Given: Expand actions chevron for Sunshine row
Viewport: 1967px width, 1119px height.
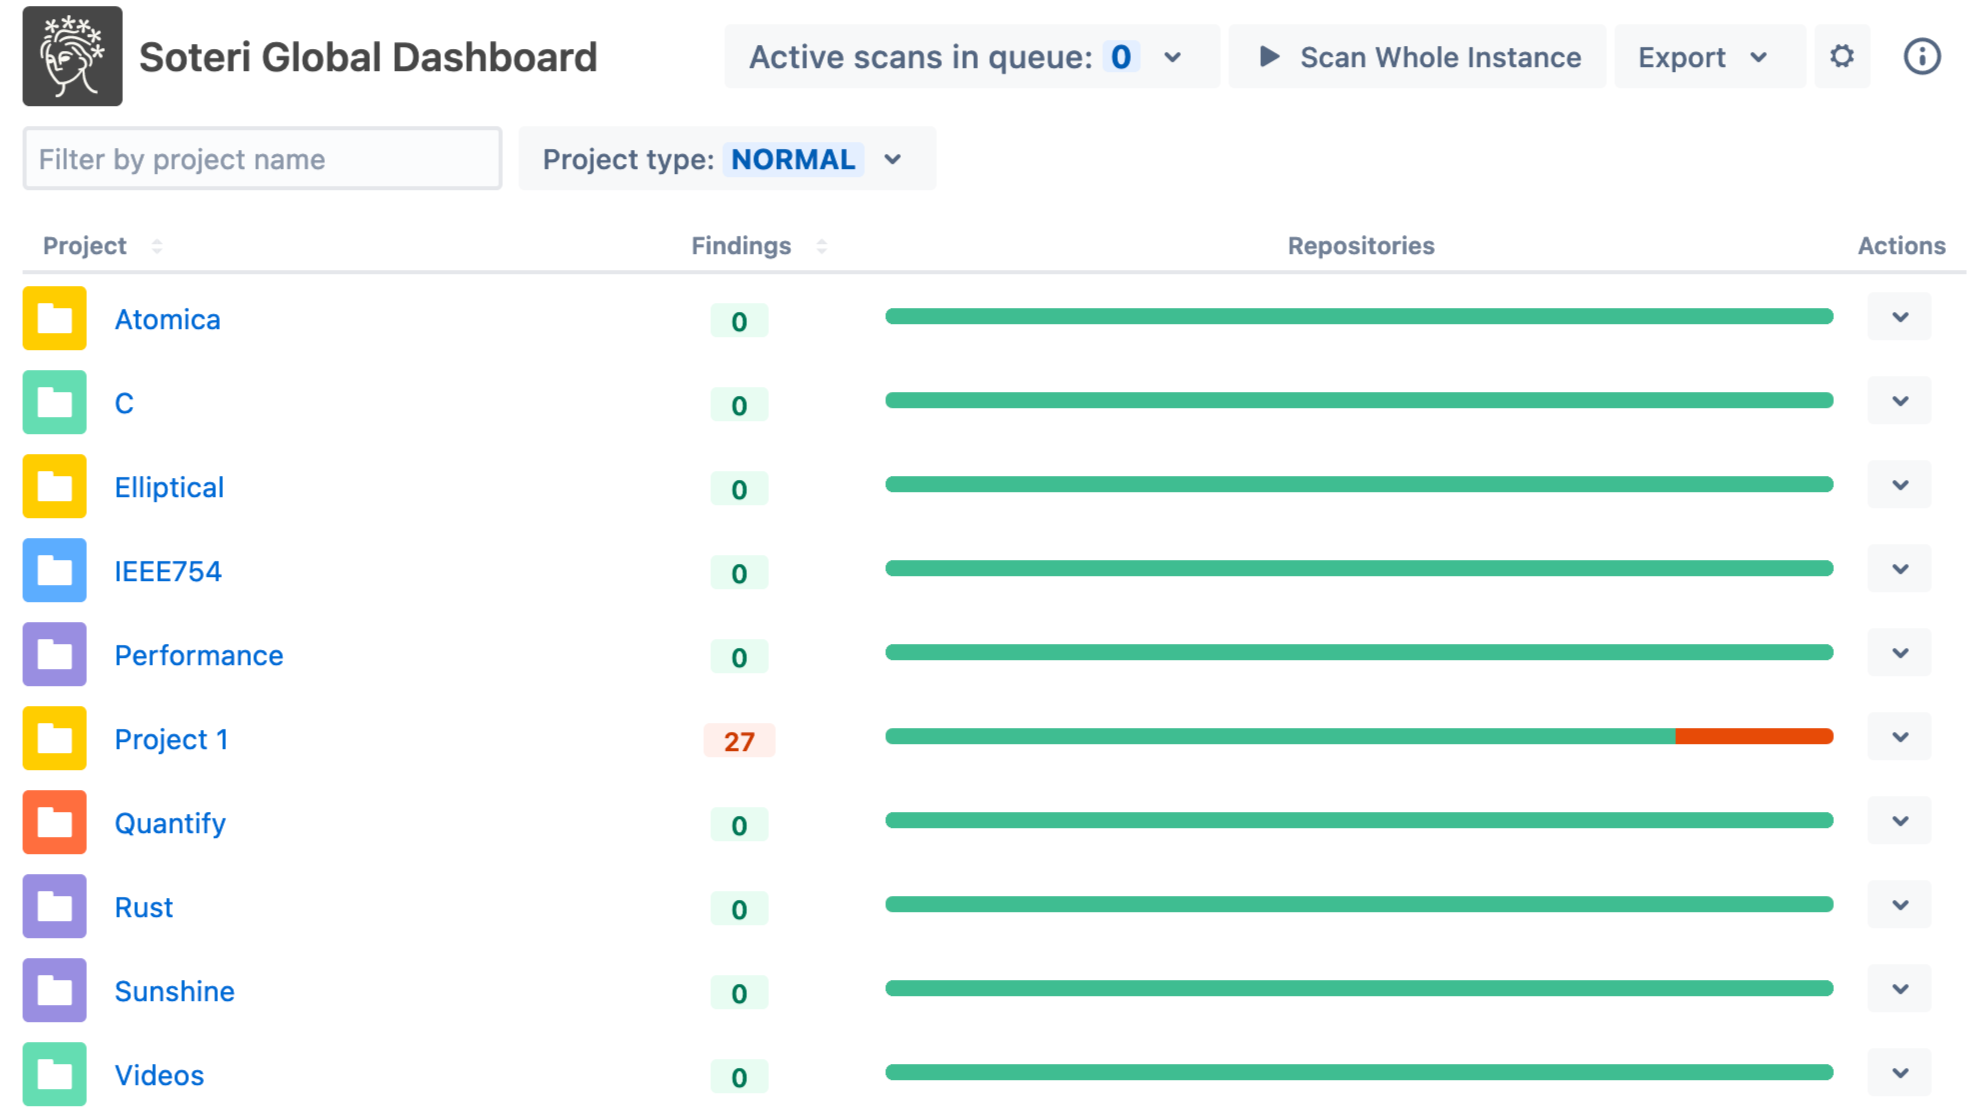Looking at the screenshot, I should point(1899,989).
